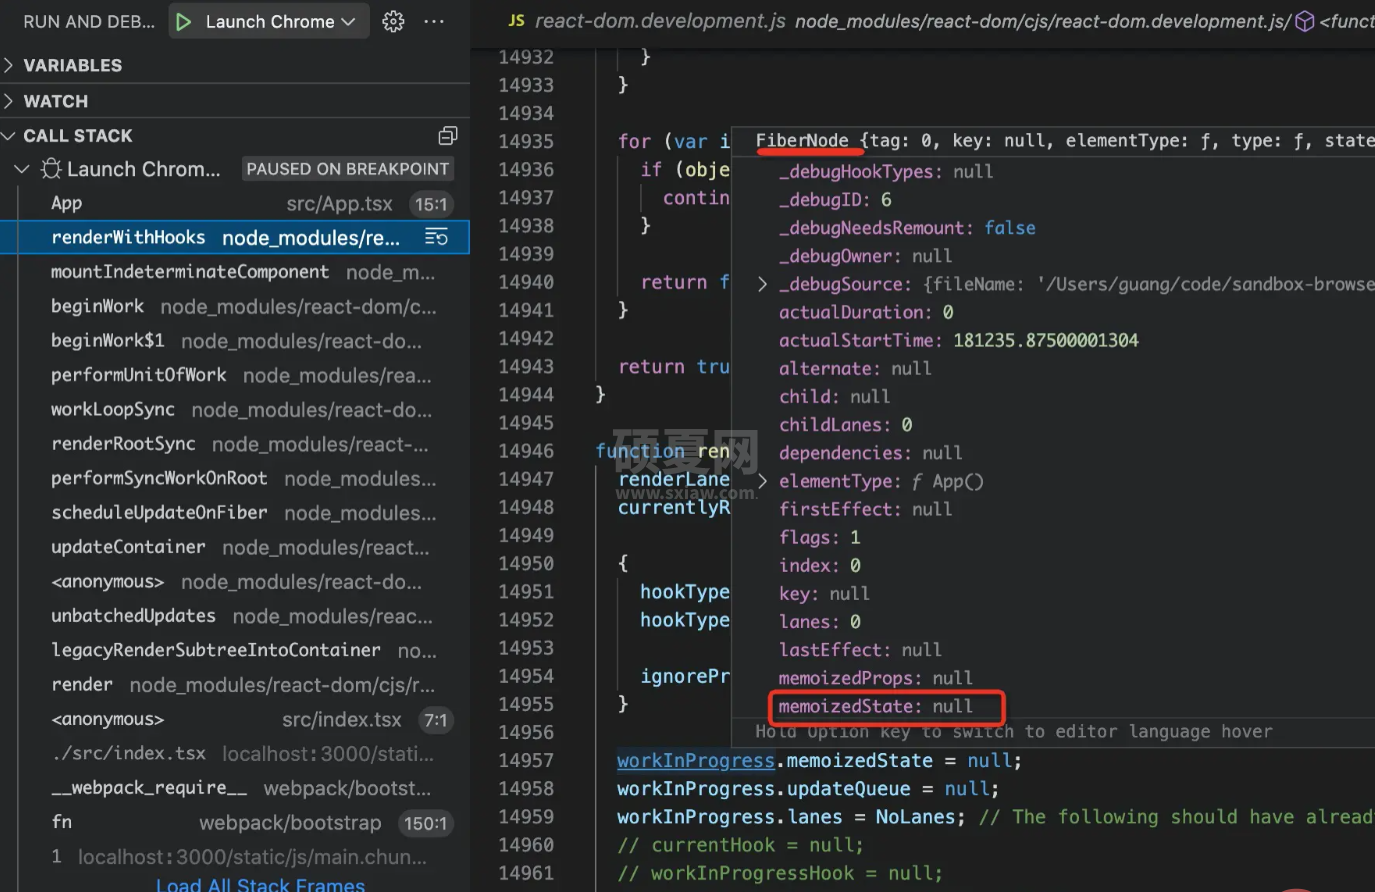Click the cube symbol icon in breadcrumb
This screenshot has width=1375, height=892.
(1305, 21)
